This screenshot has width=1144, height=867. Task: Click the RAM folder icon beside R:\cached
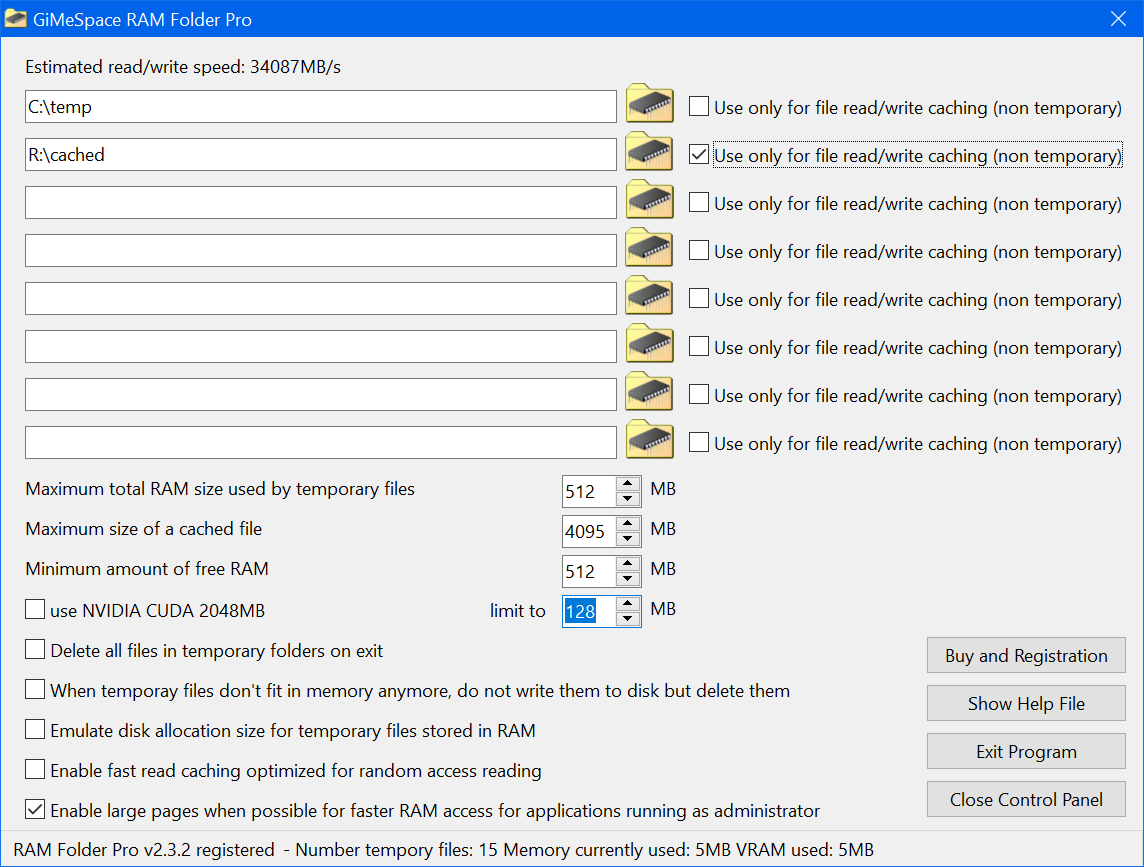[649, 154]
